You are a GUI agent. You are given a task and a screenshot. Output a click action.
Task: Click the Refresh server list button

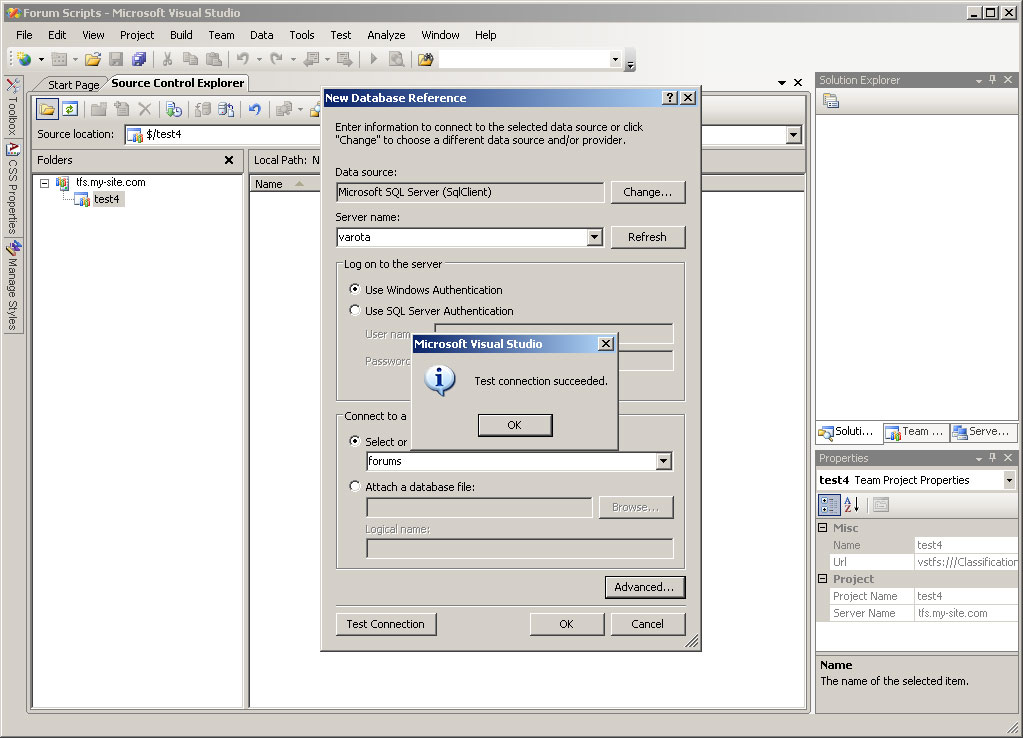click(x=648, y=238)
